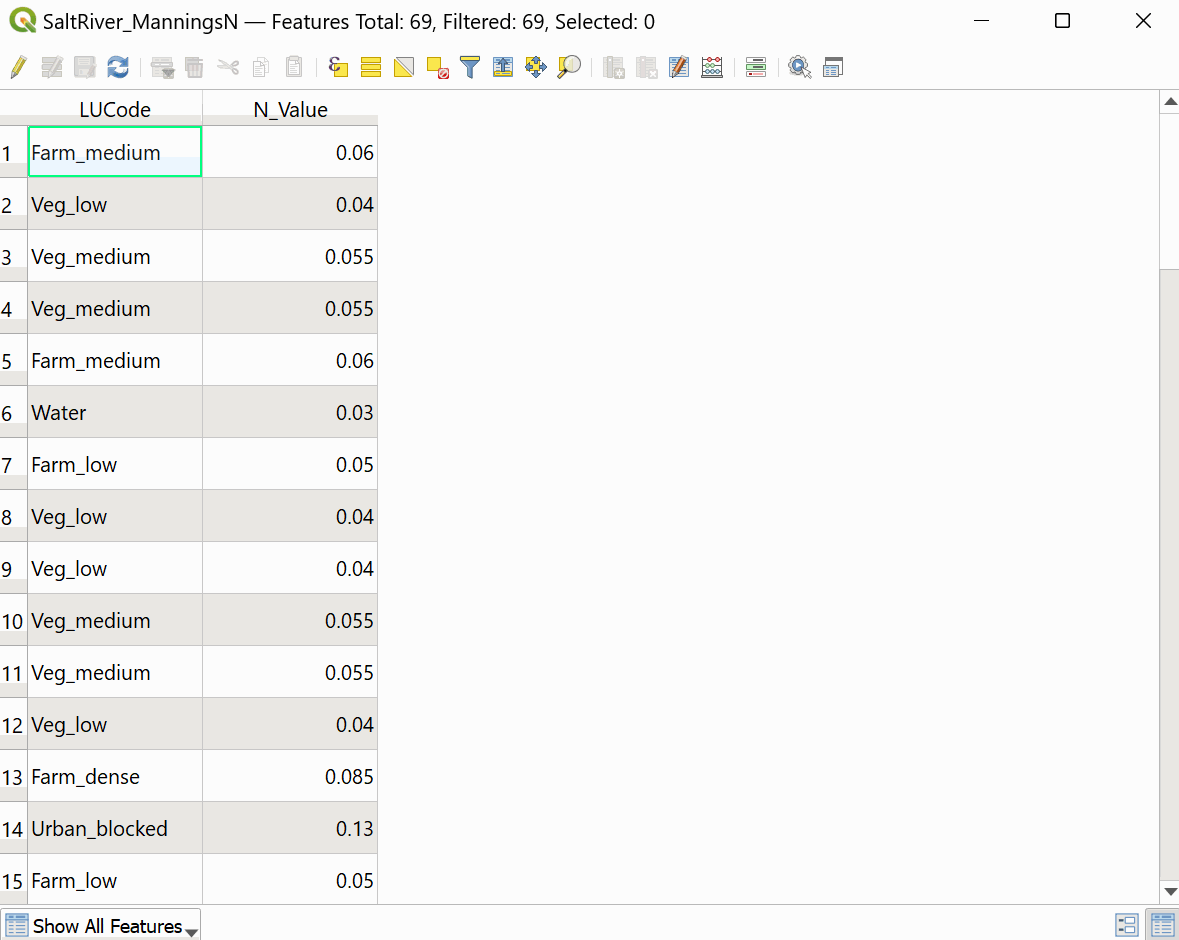
Task: Open conditional formatting panel
Action: point(756,67)
